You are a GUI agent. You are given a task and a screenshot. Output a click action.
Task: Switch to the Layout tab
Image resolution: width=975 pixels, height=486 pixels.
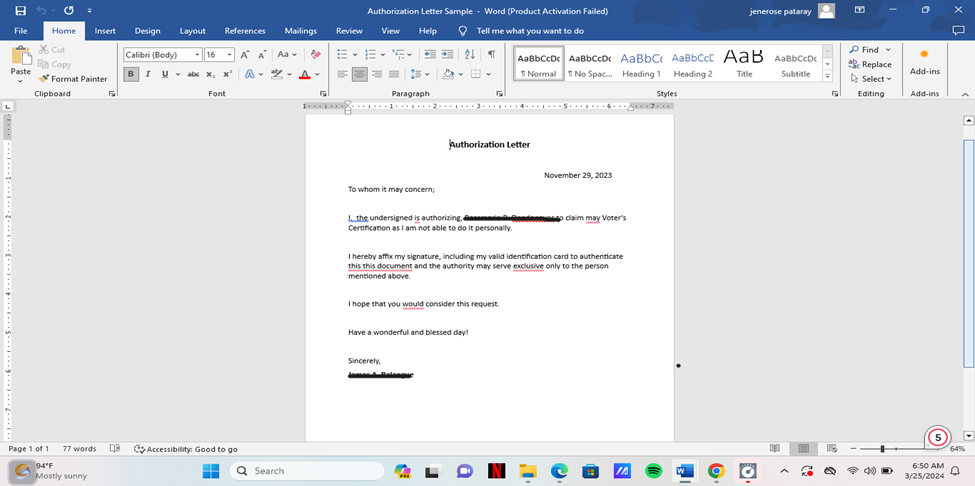[x=193, y=30]
